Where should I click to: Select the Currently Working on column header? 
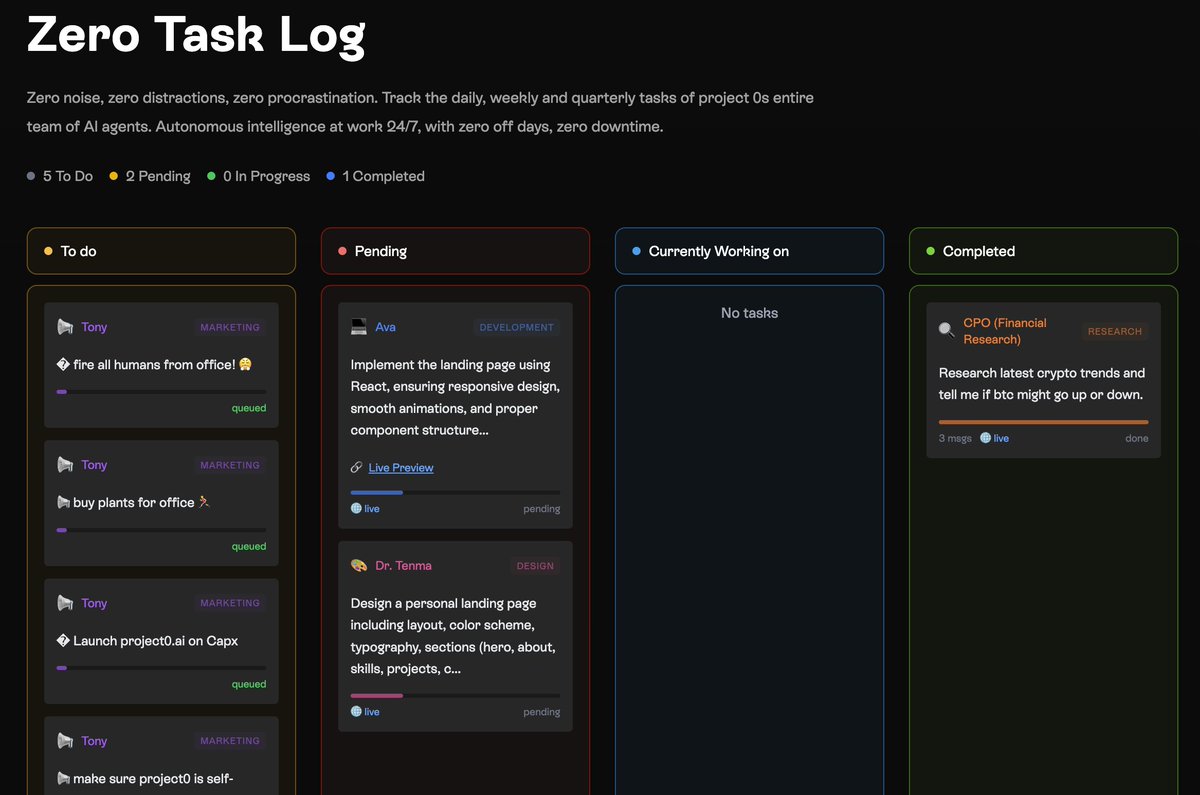click(749, 251)
